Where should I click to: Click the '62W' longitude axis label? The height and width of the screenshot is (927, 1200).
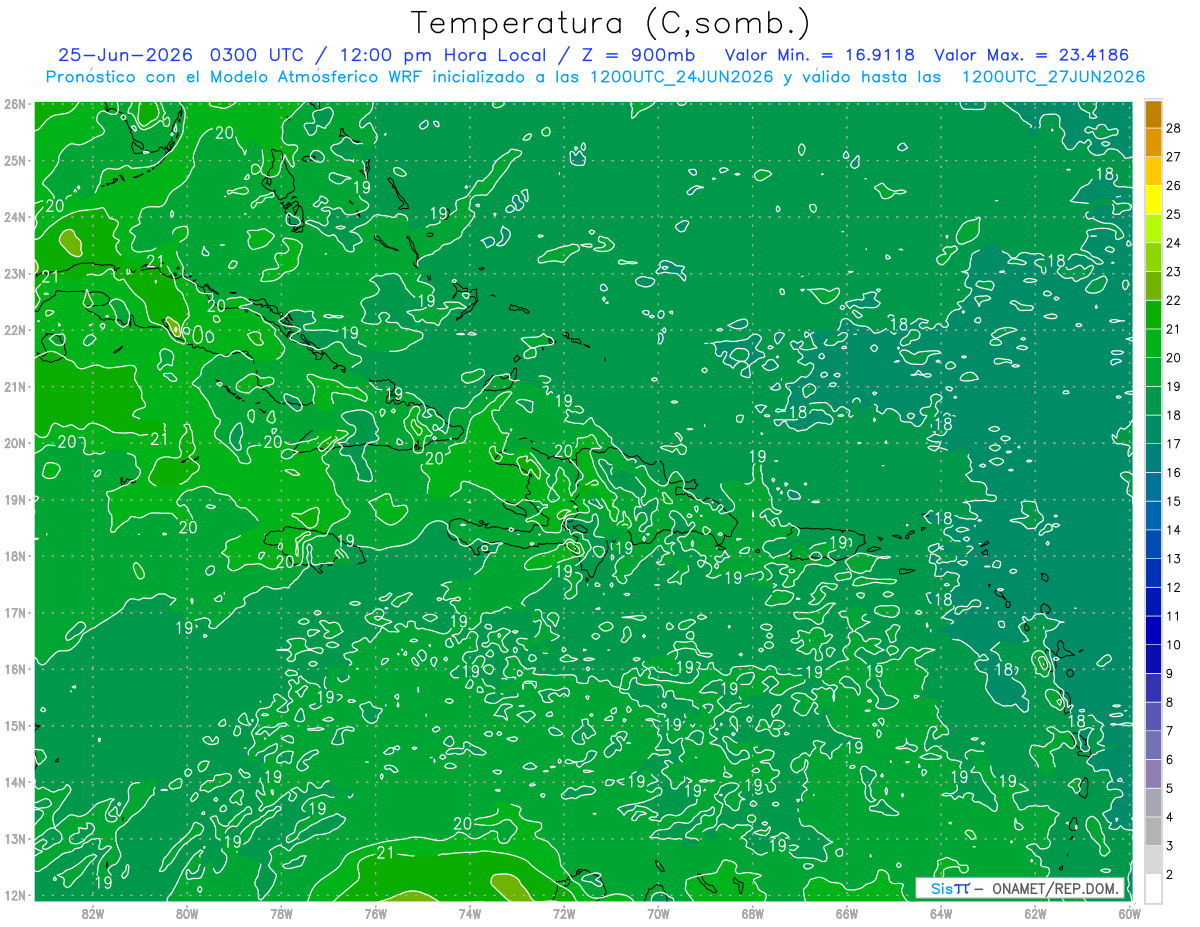click(x=1035, y=913)
